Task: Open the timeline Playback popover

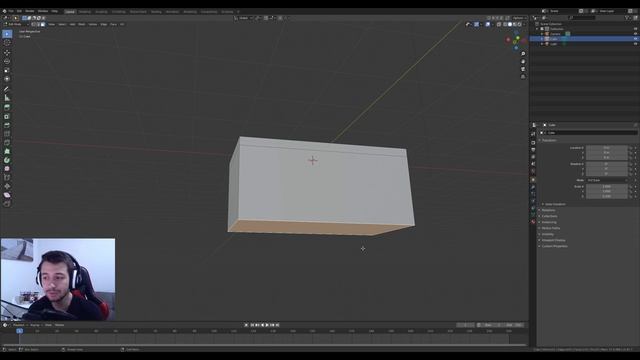Action: [x=20, y=325]
